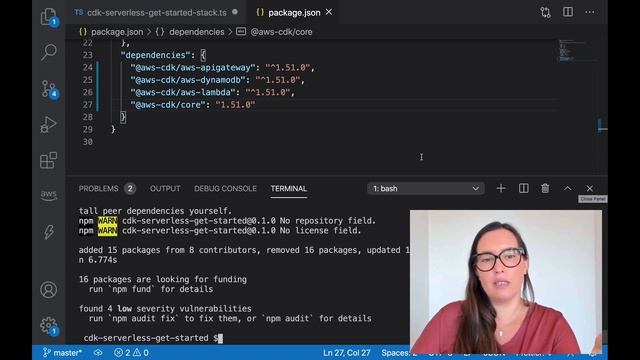
Task: Open the PROBLEMS panel tab
Action: [x=98, y=189]
